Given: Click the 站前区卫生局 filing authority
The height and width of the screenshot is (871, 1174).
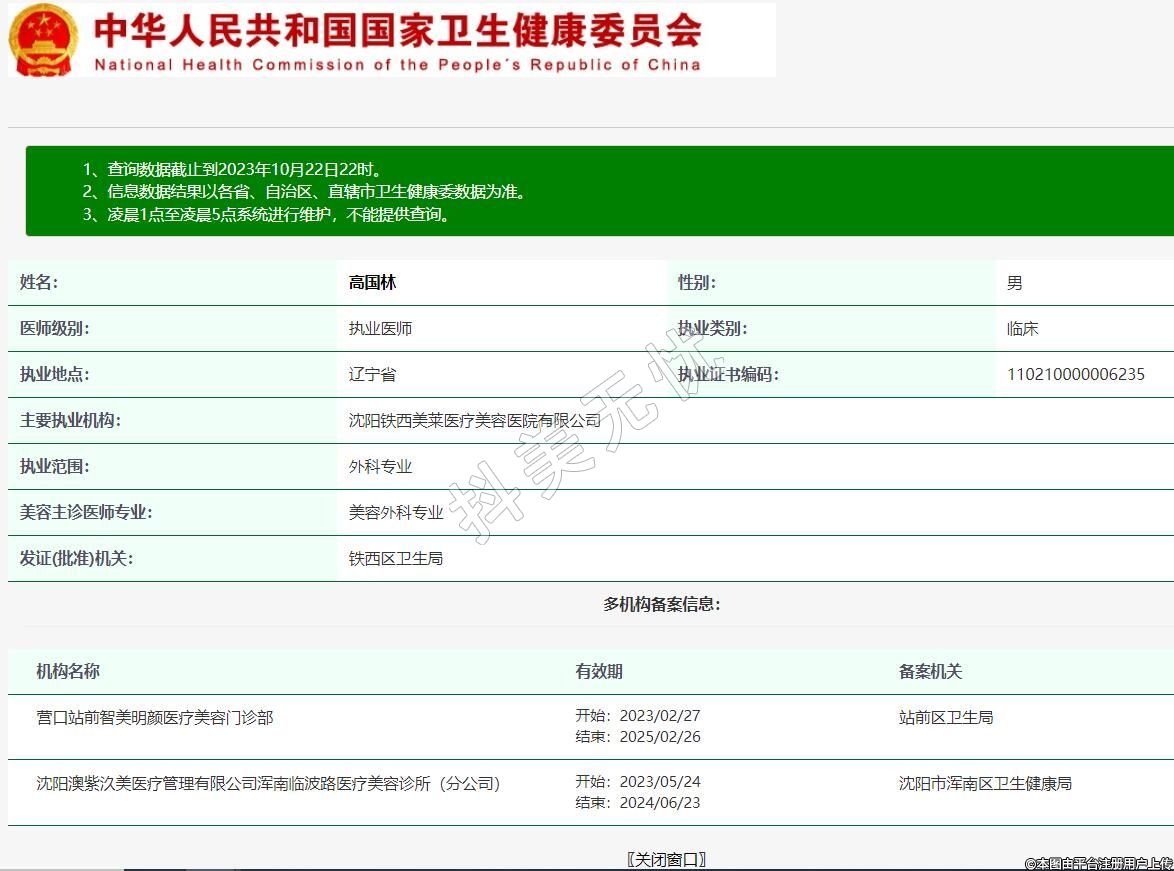Looking at the screenshot, I should pos(946,718).
